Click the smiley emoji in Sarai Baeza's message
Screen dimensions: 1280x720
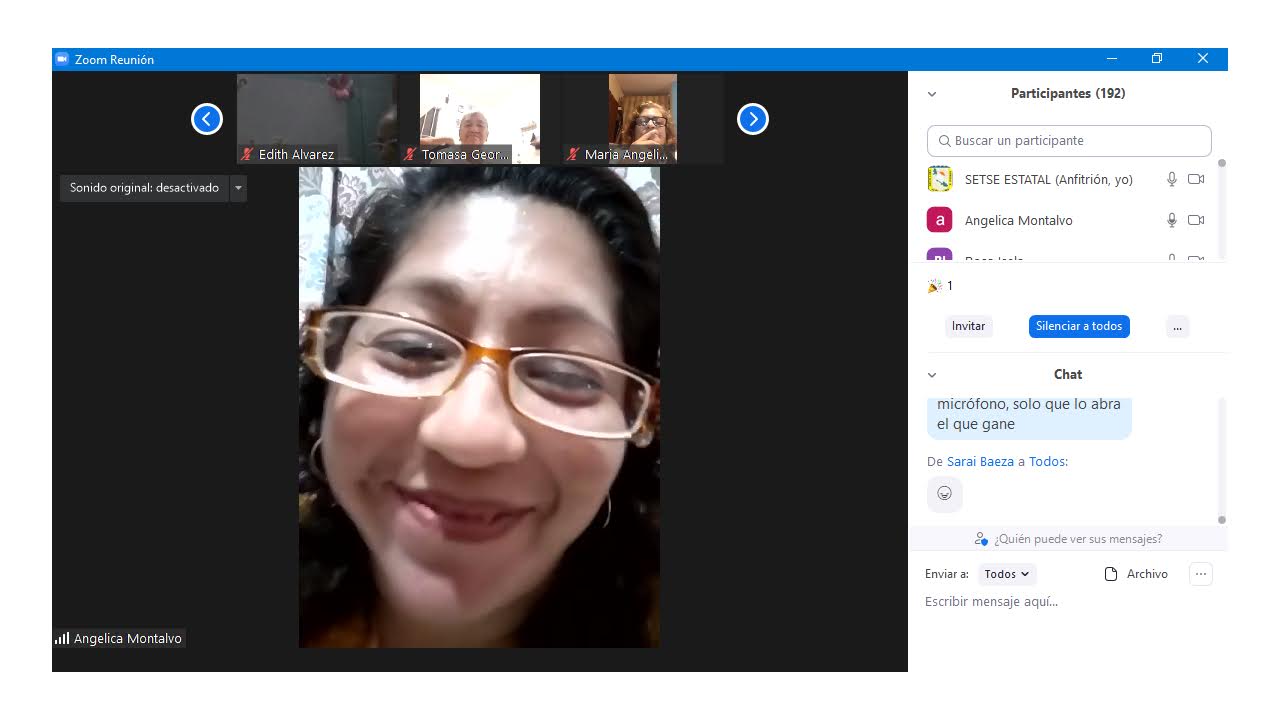point(945,493)
